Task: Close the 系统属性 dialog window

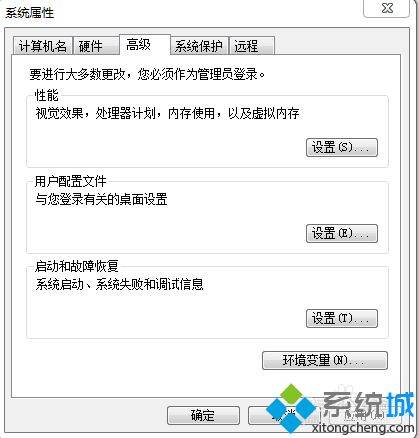Action: click(x=387, y=8)
